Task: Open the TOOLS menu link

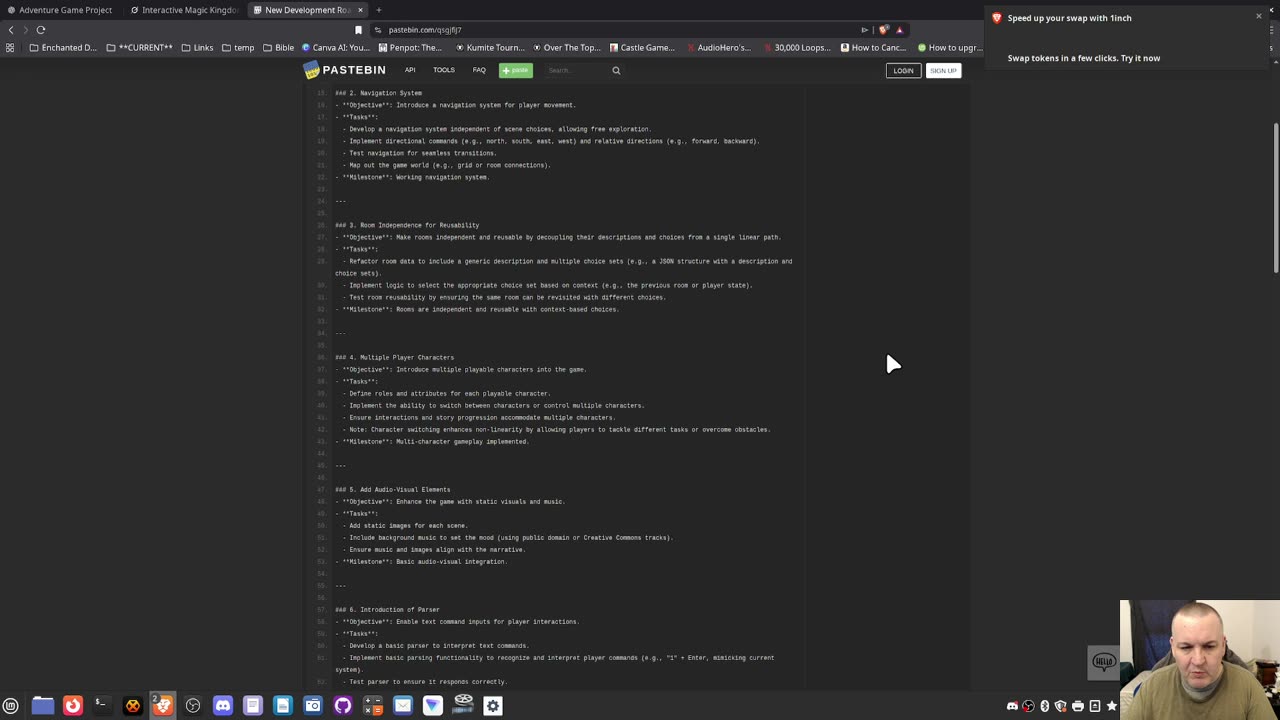Action: [x=444, y=70]
